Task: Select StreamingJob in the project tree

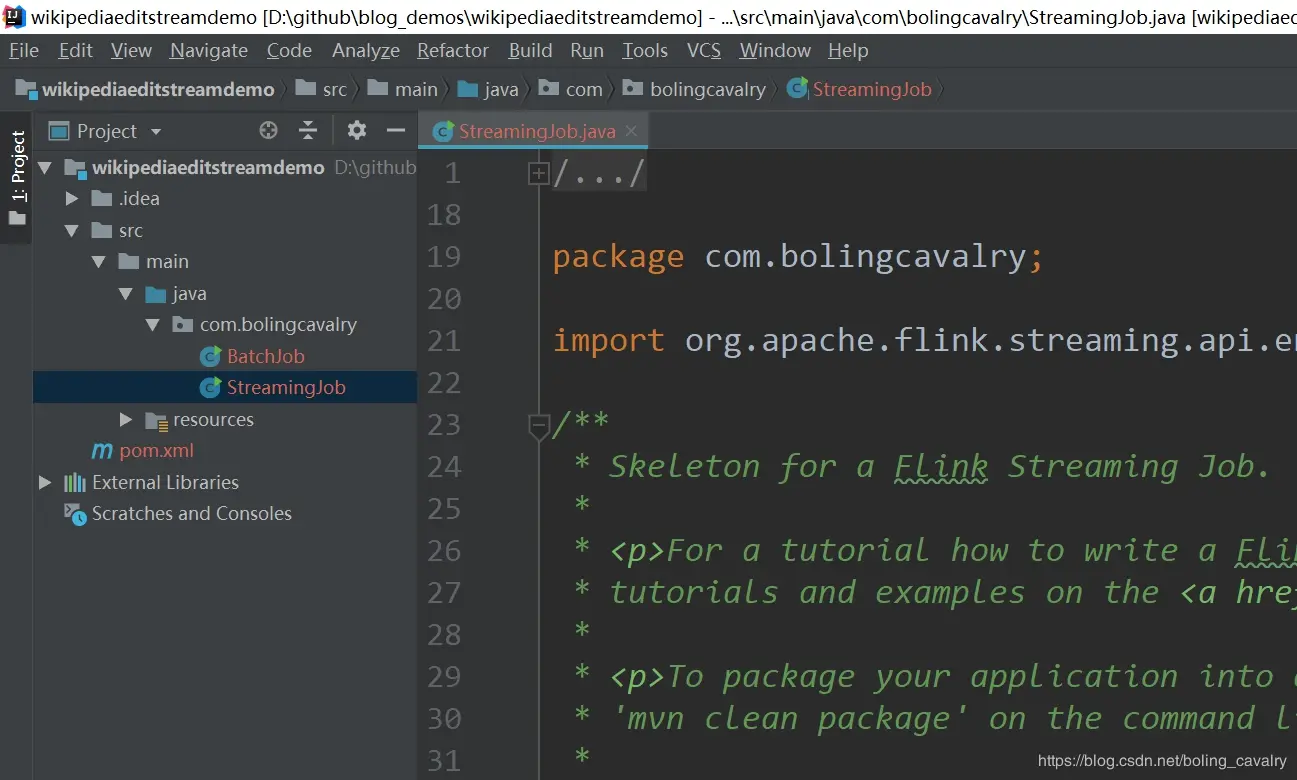Action: click(x=286, y=387)
